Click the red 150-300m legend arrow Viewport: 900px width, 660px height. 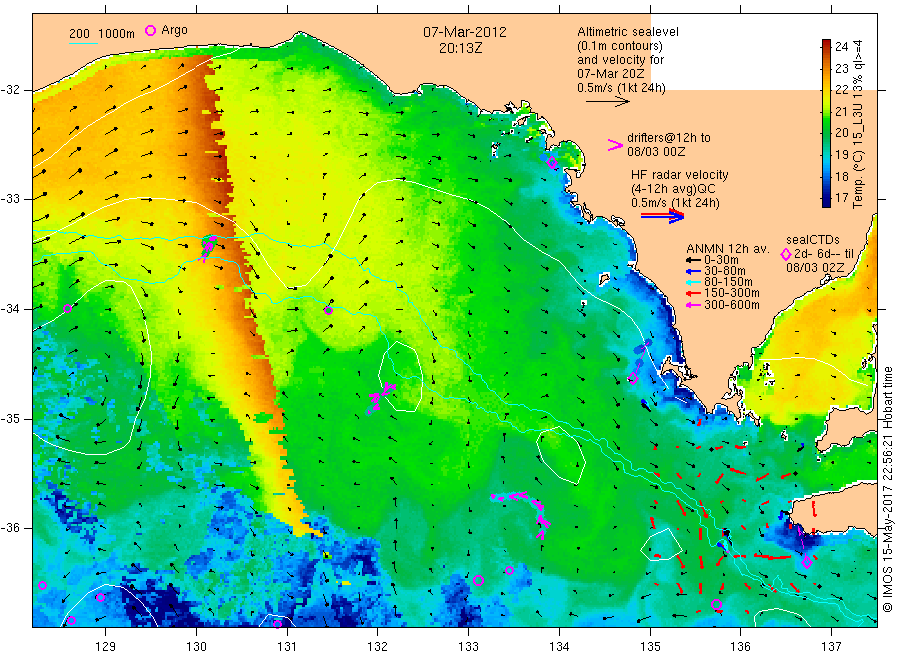tap(694, 293)
